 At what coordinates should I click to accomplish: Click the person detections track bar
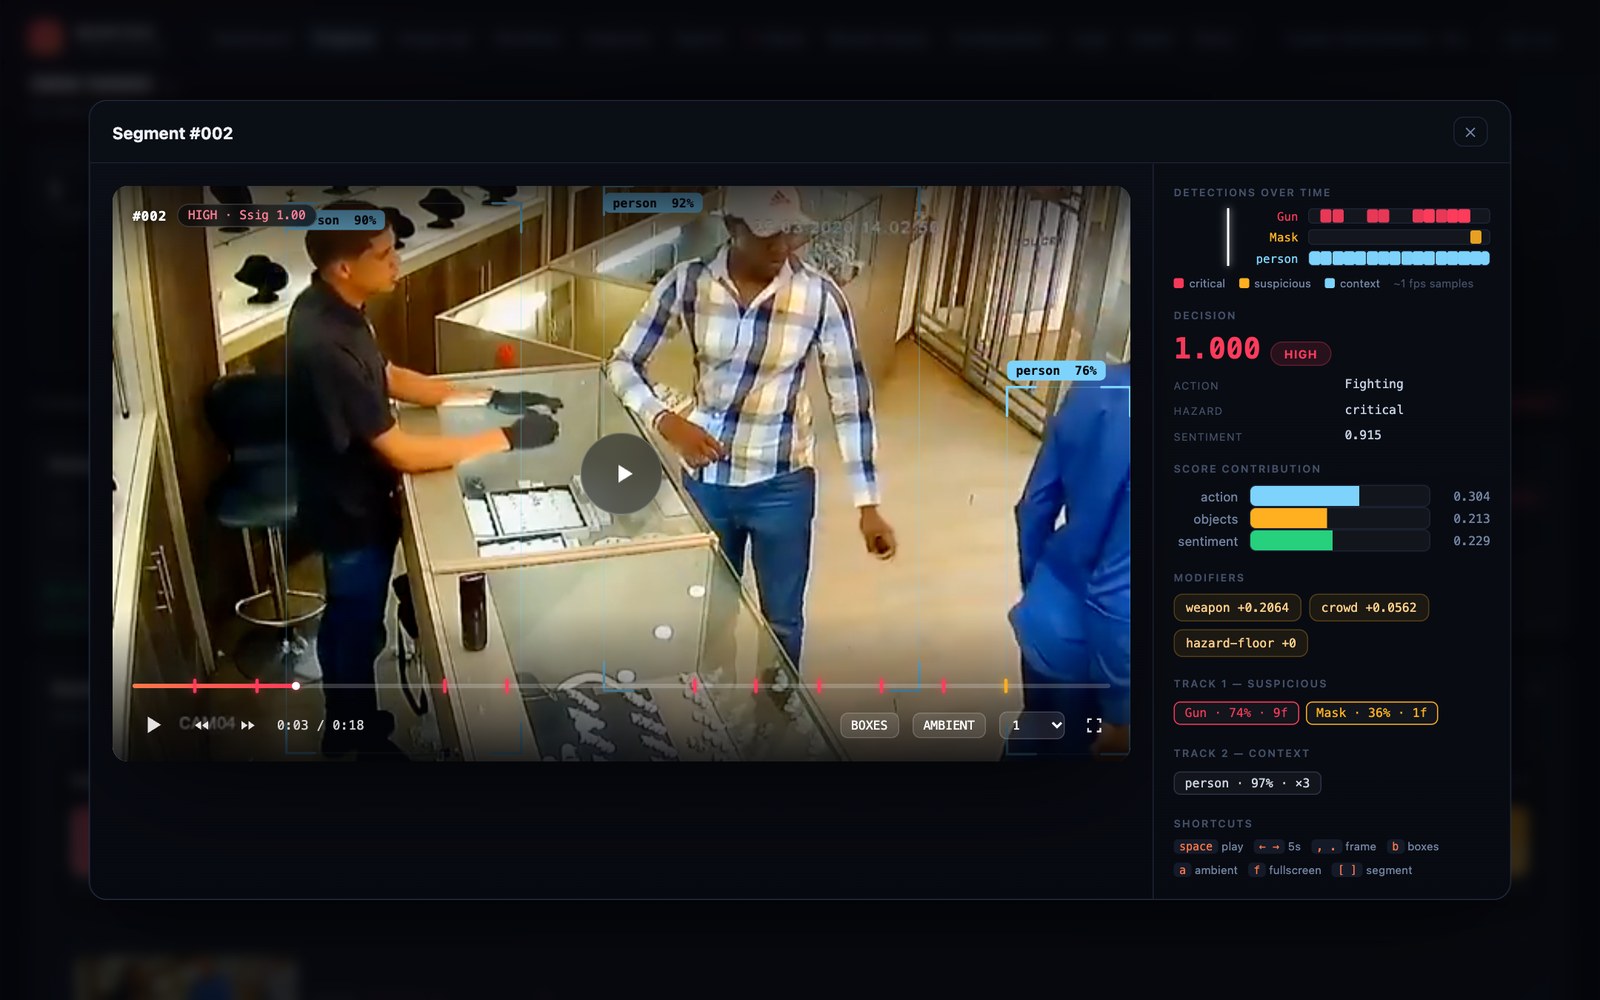point(1399,258)
